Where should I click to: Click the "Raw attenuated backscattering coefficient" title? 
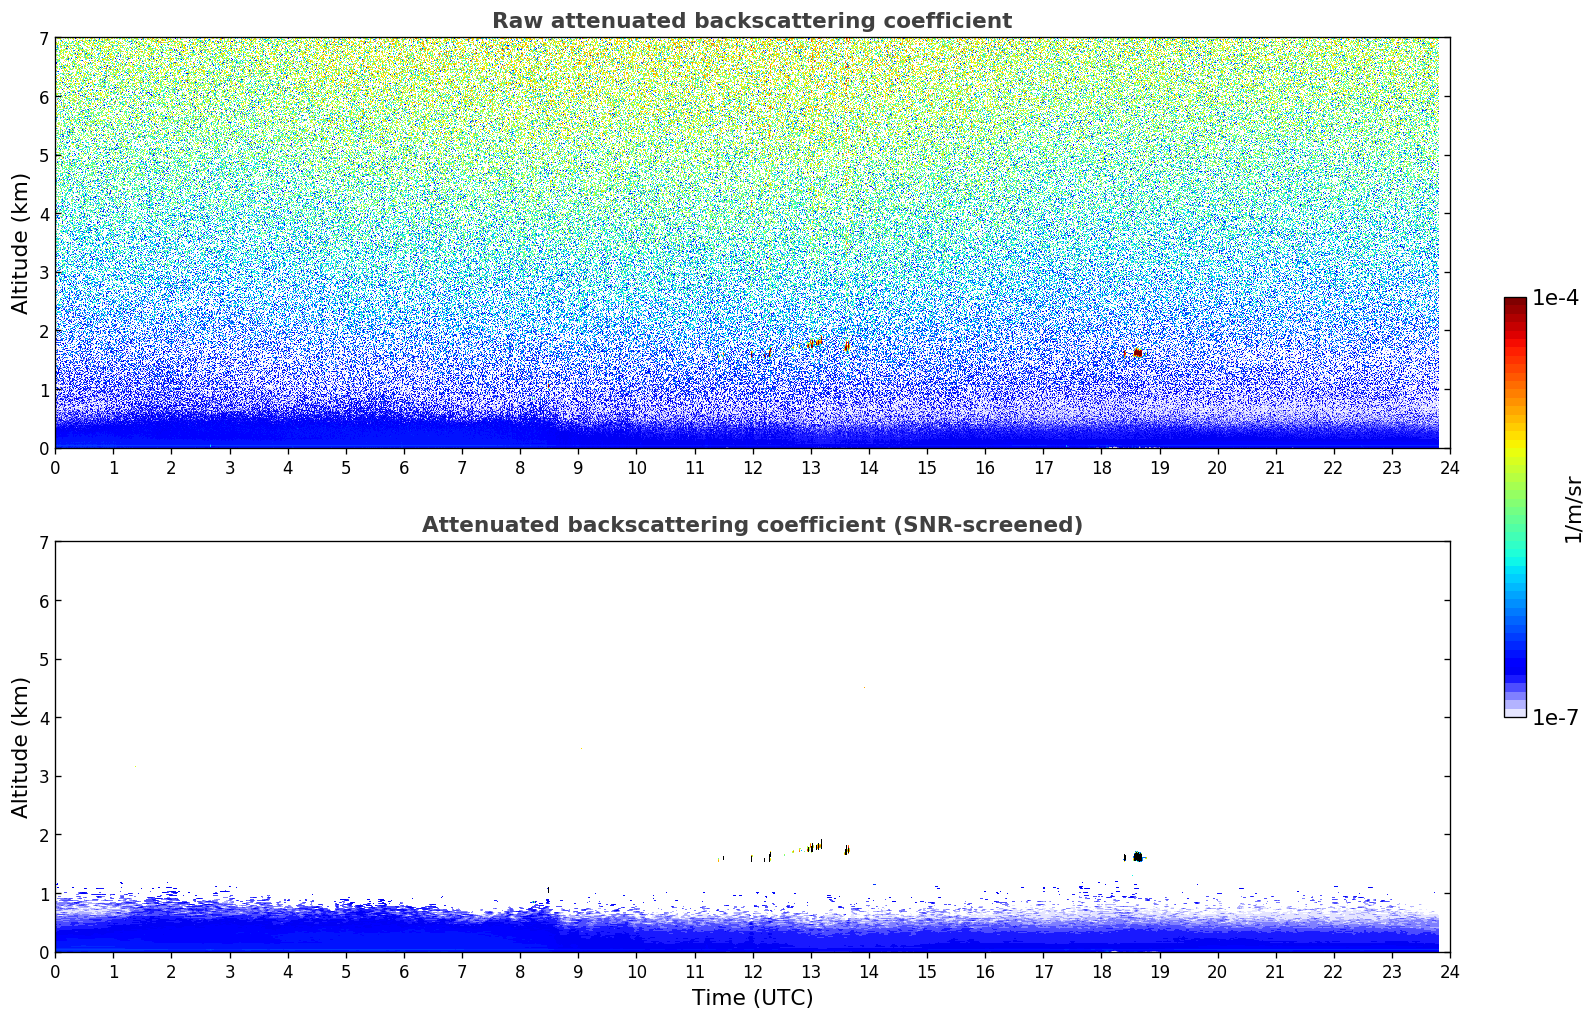751,21
